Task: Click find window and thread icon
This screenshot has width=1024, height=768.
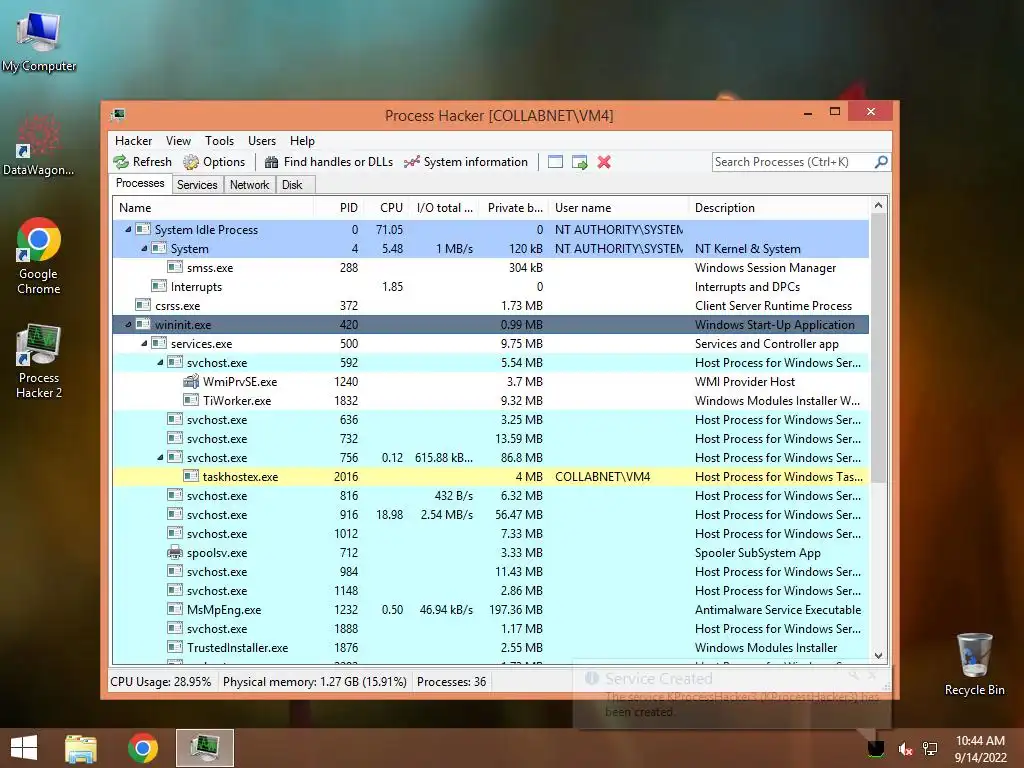Action: [x=579, y=162]
